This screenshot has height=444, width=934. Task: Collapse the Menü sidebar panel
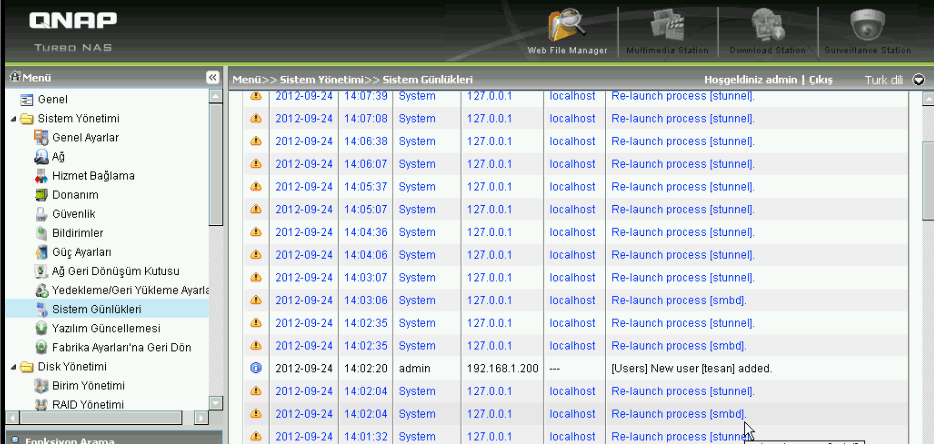pos(213,77)
